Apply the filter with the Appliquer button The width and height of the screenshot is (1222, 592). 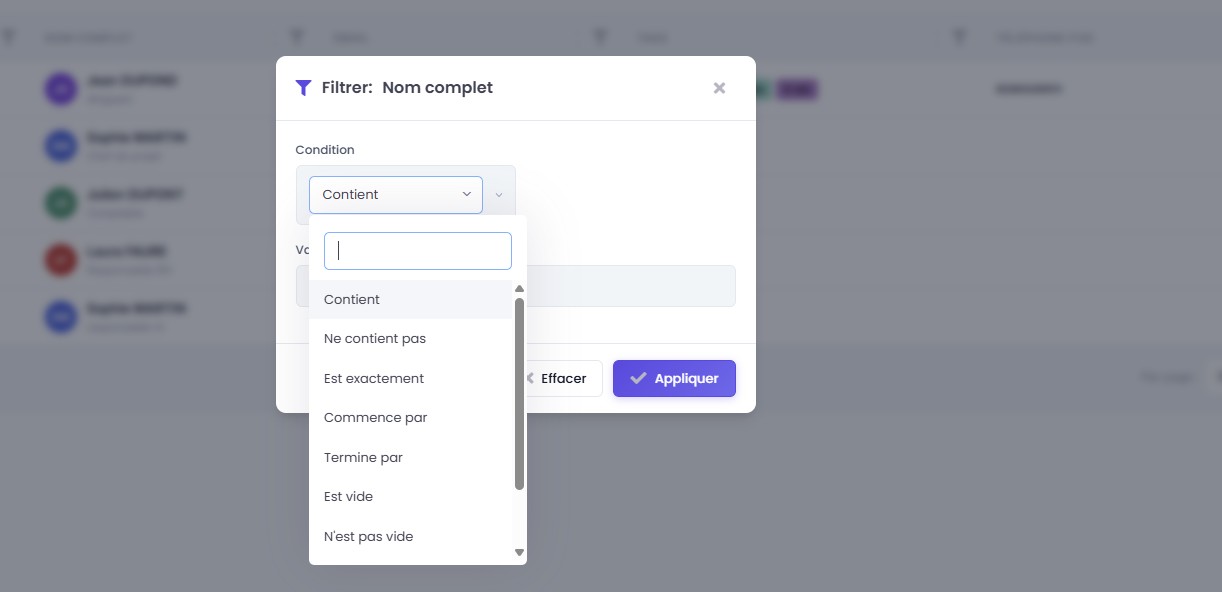674,379
